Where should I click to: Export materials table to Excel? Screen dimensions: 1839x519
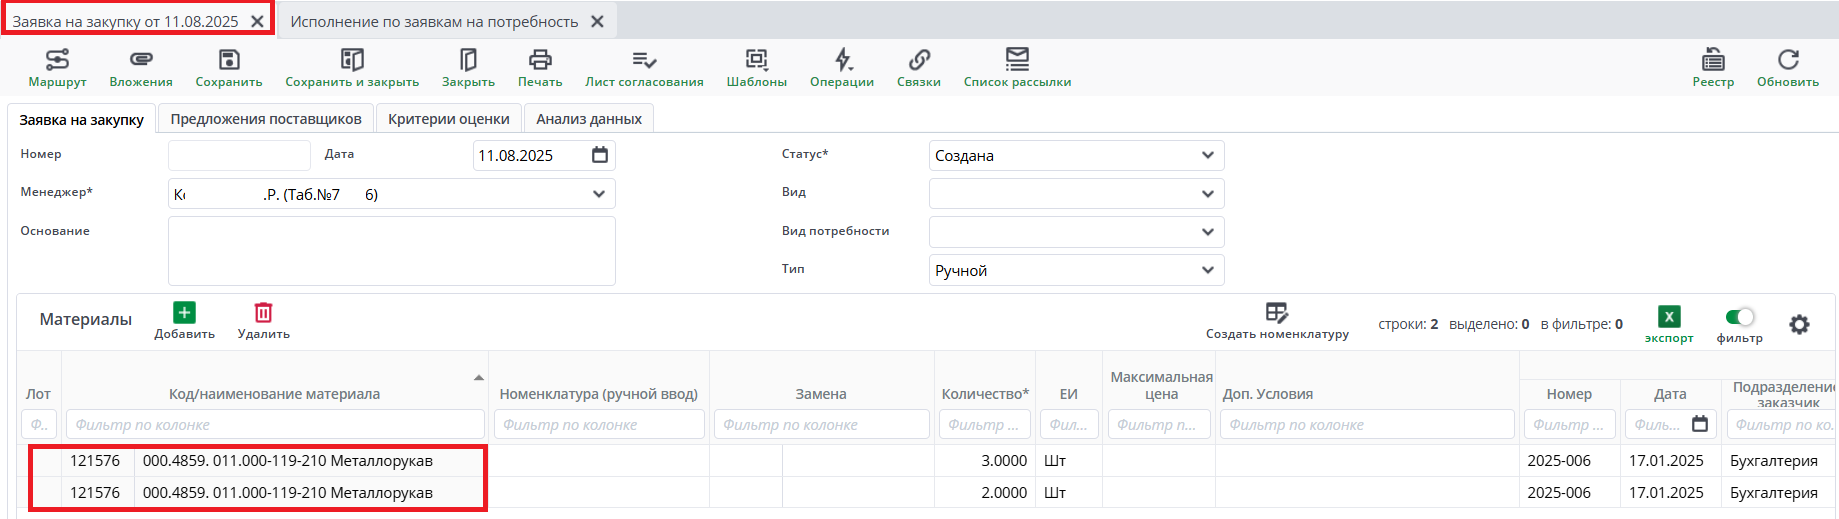pyautogui.click(x=1669, y=318)
